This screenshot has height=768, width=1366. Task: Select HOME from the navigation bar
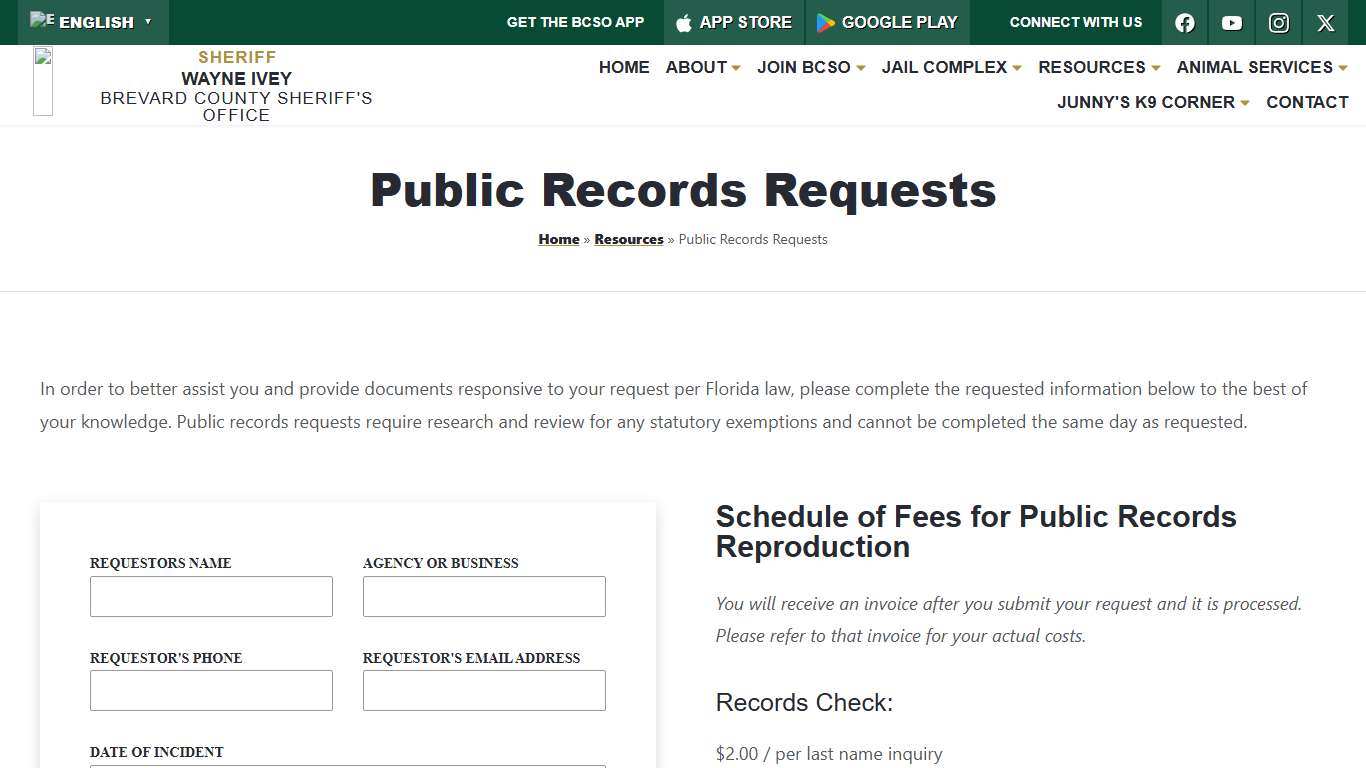tap(624, 68)
